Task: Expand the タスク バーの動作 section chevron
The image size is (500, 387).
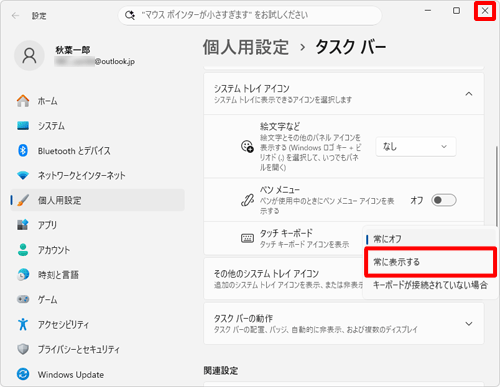Action: 469,324
